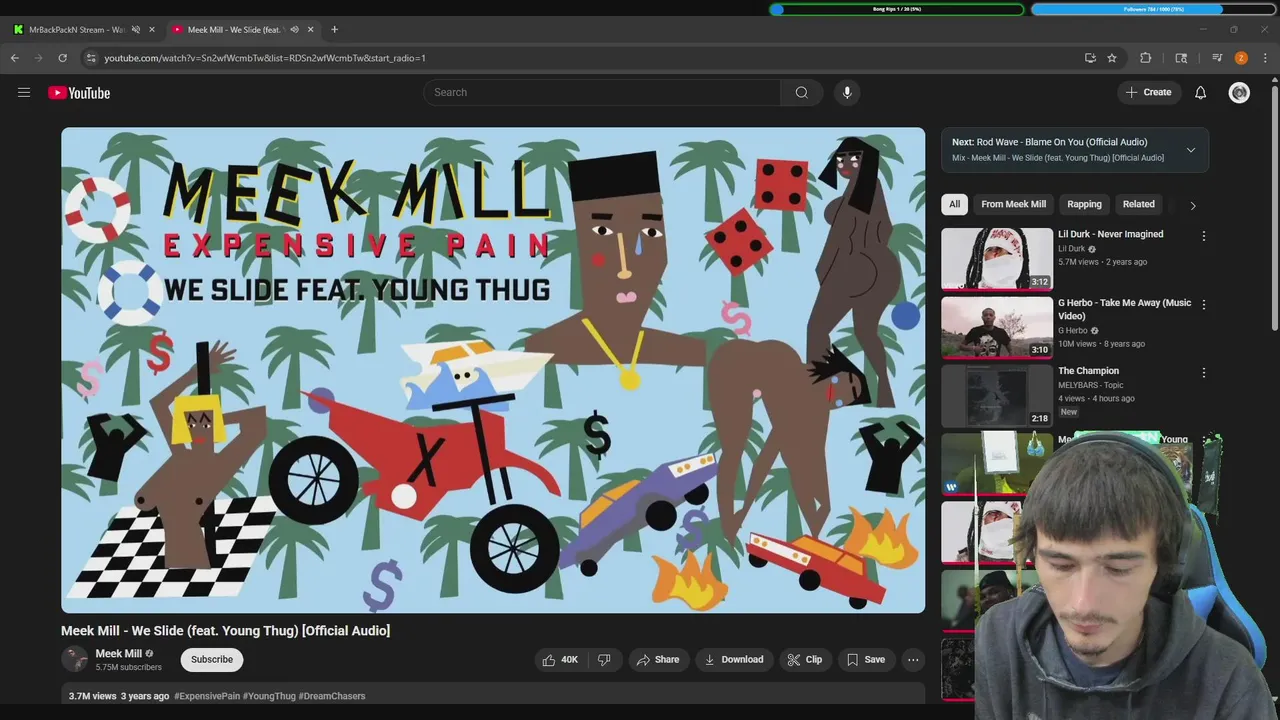Start voice search with microphone icon
The height and width of the screenshot is (720, 1280).
(x=847, y=92)
